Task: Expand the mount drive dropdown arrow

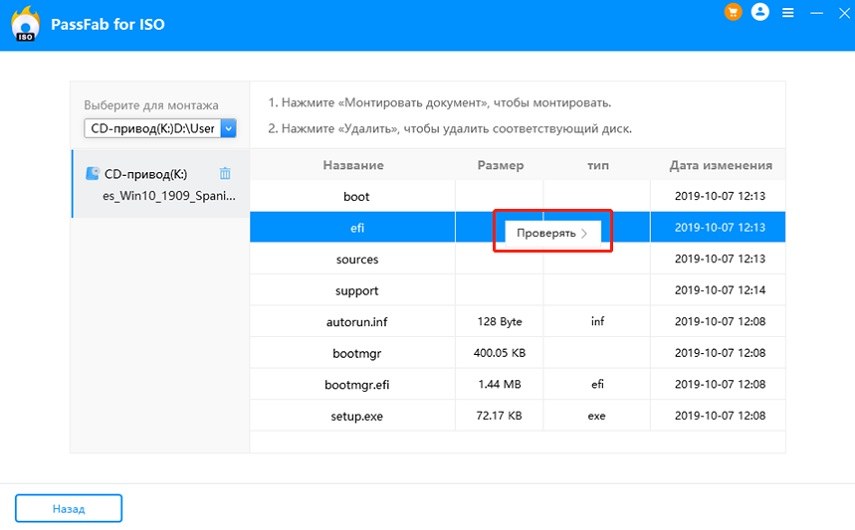Action: 228,128
